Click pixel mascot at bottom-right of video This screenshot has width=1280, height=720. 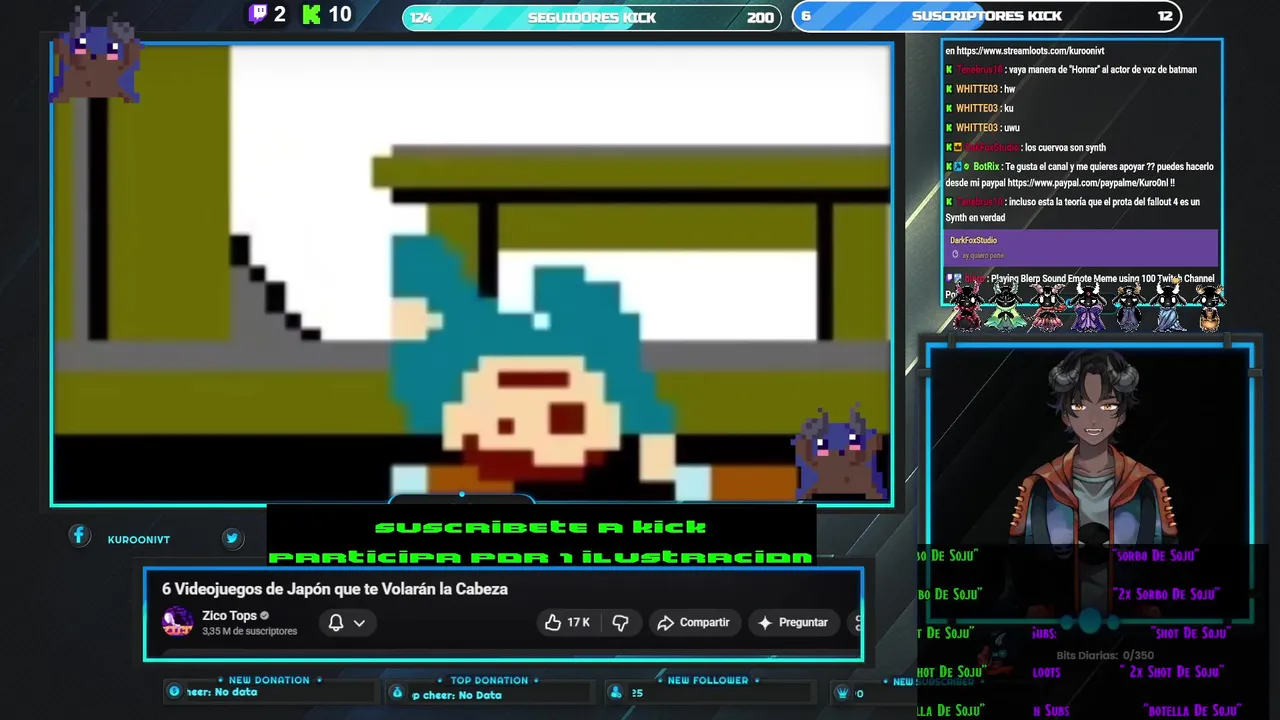(840, 453)
